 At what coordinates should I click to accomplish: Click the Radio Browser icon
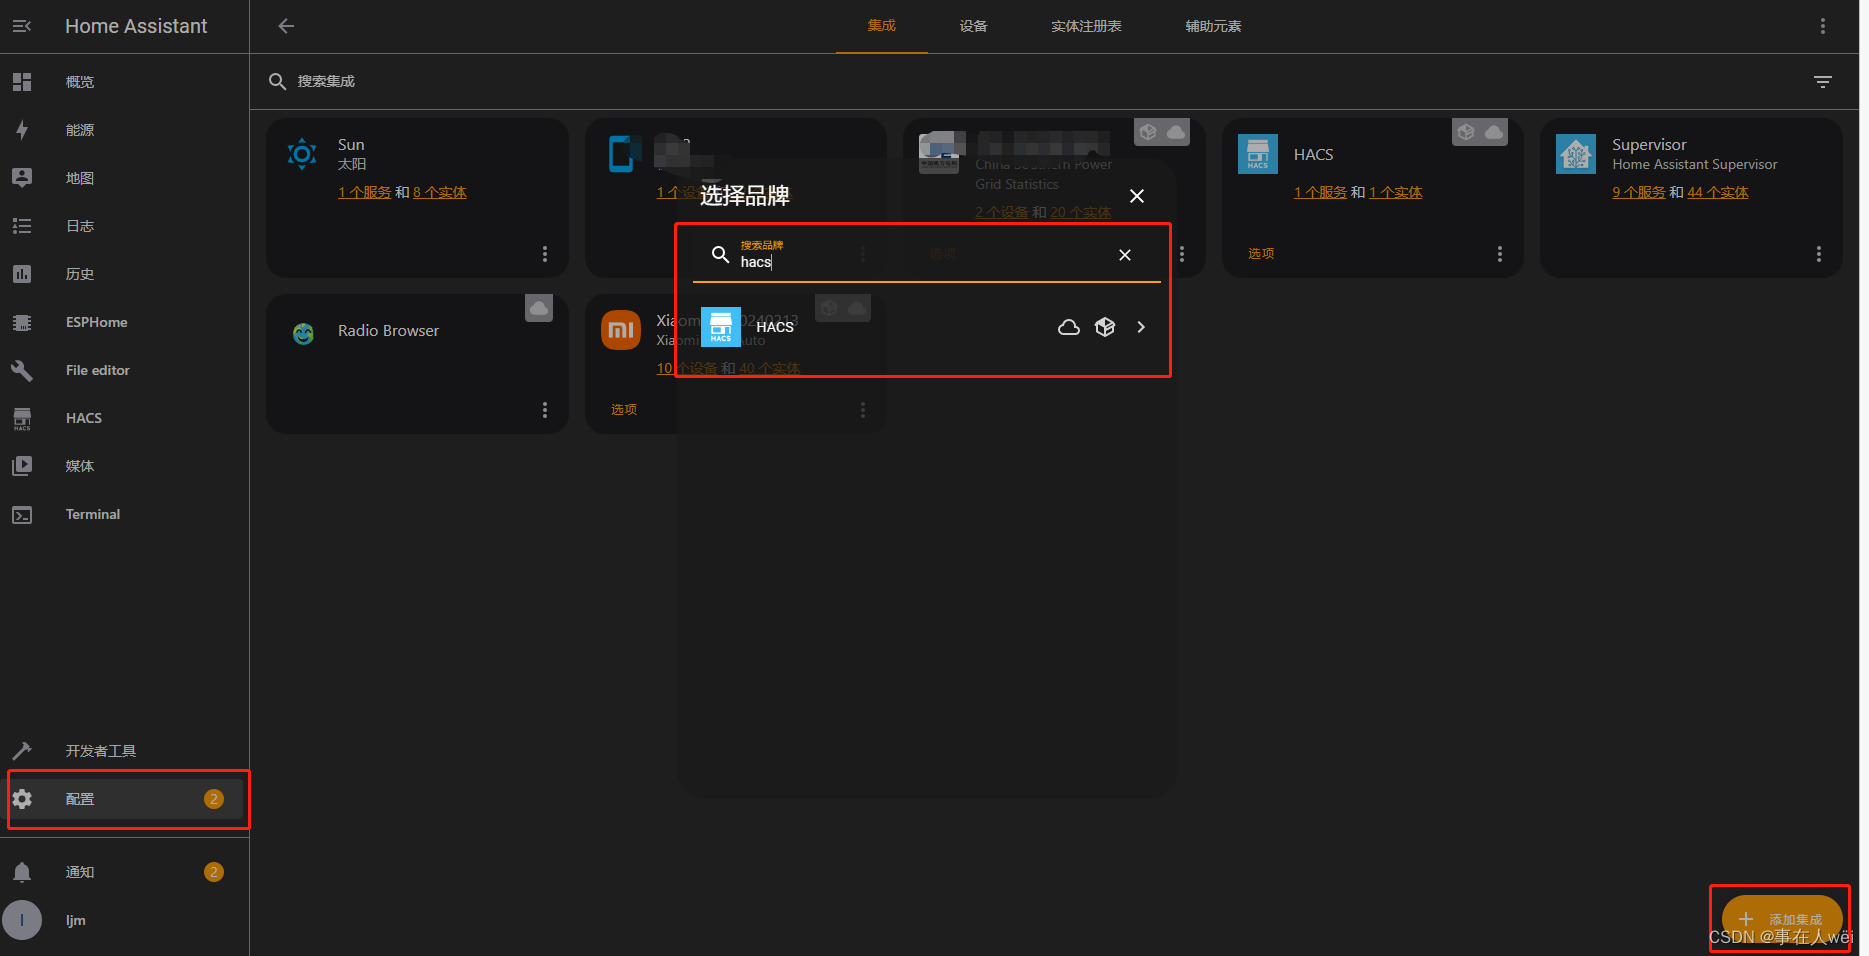click(303, 333)
